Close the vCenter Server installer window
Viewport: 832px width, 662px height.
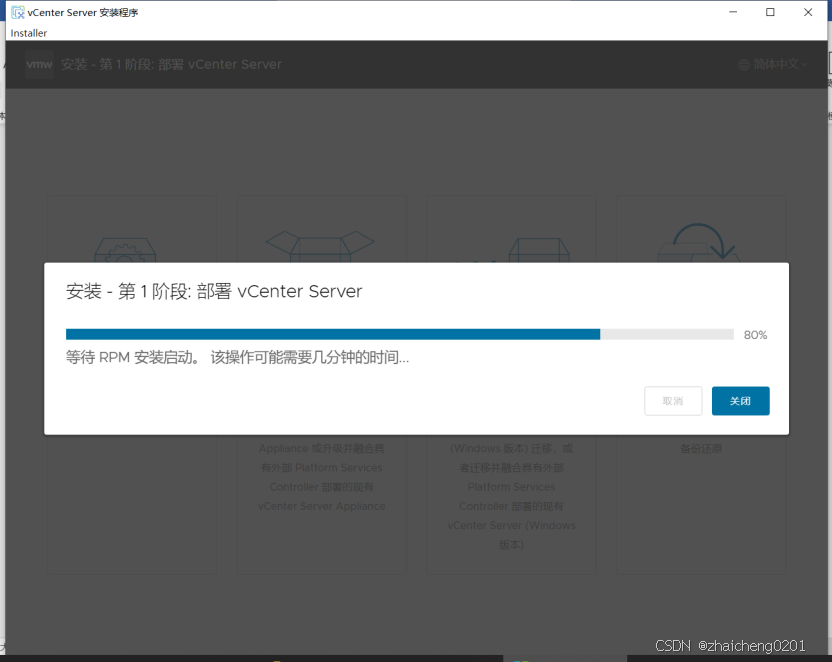(808, 12)
